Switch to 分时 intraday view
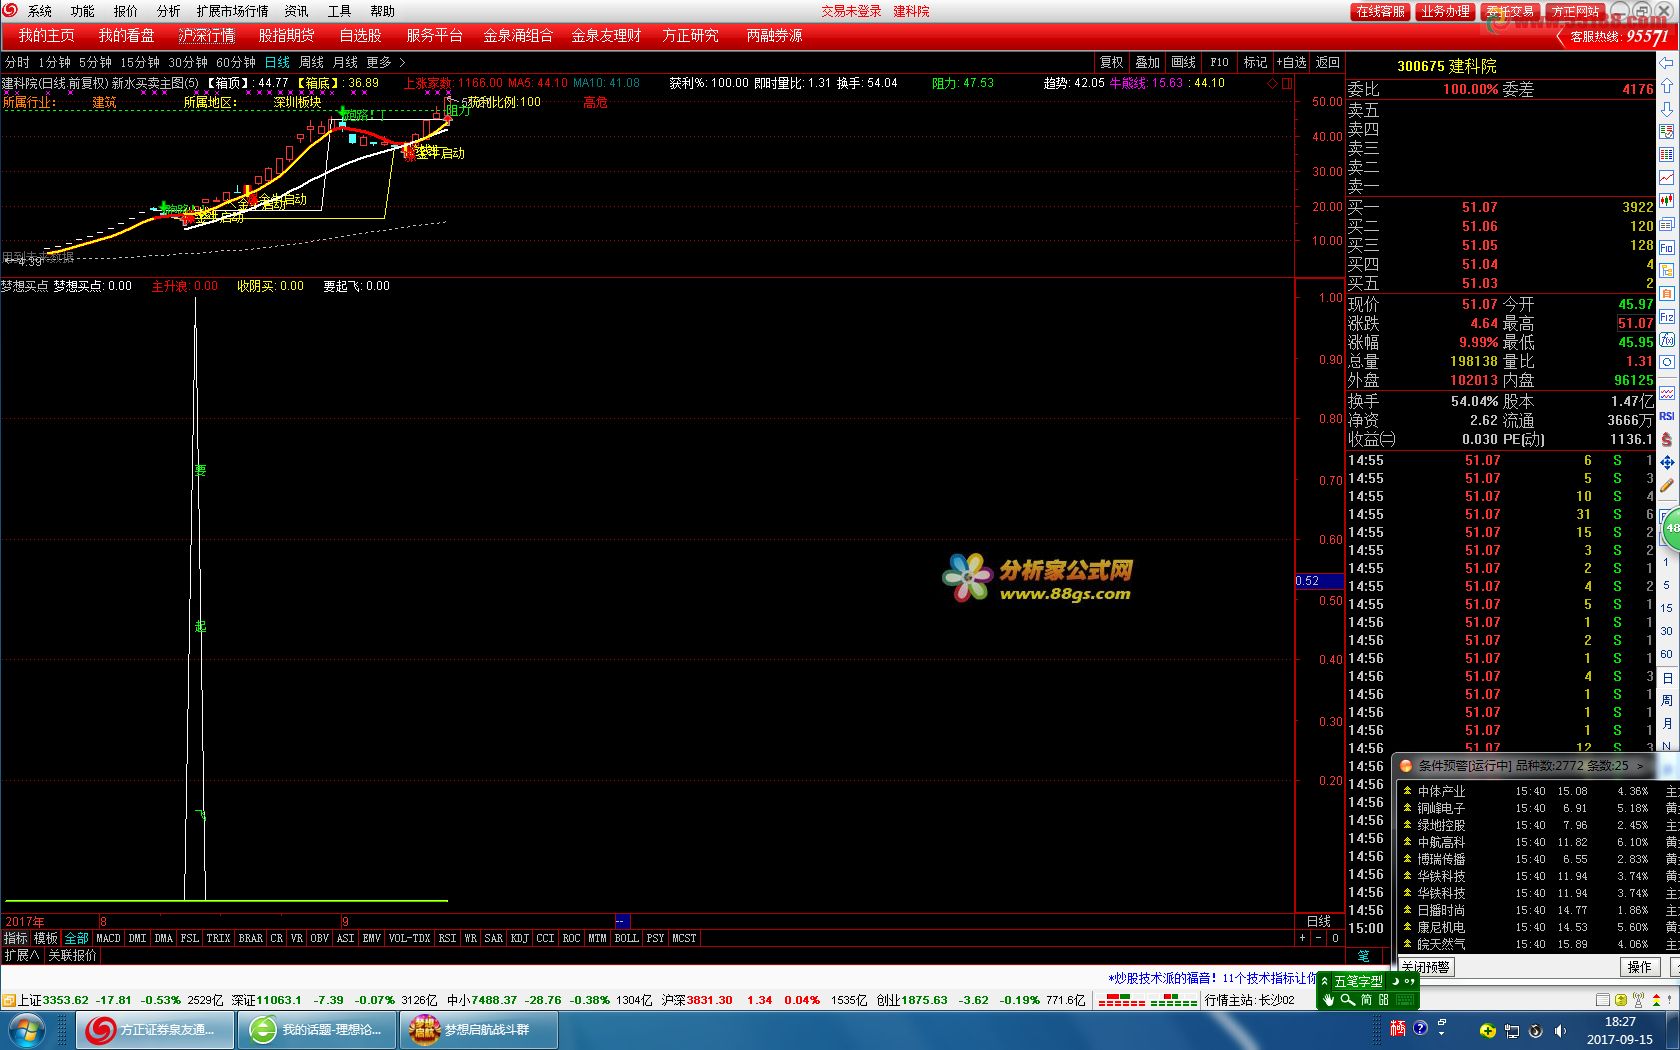 point(17,62)
